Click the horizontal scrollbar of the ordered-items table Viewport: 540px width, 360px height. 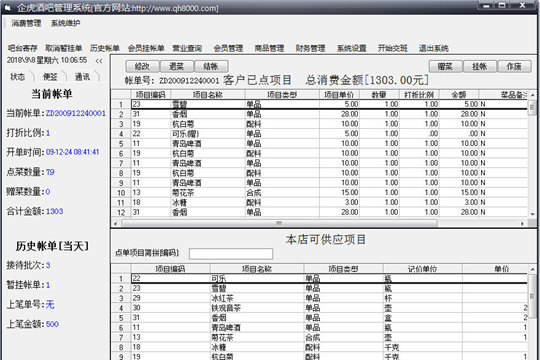pyautogui.click(x=279, y=223)
